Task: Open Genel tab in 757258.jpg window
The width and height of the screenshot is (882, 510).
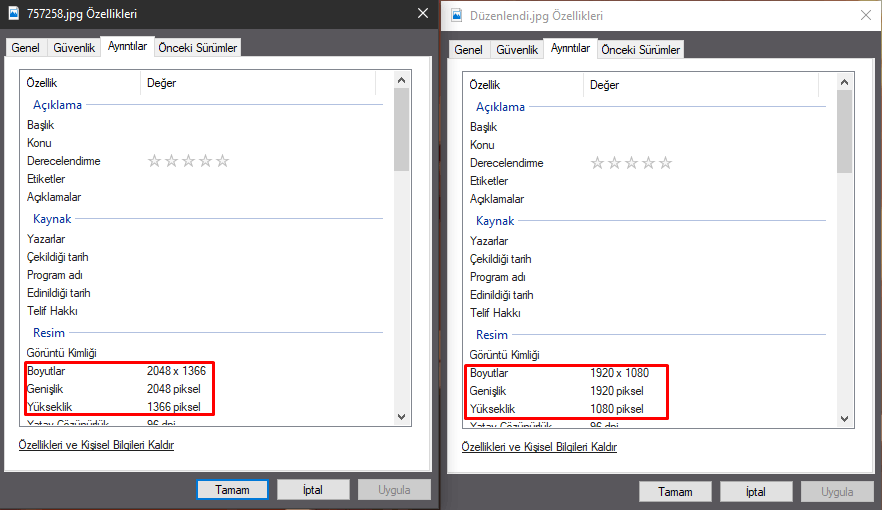Action: pos(26,48)
